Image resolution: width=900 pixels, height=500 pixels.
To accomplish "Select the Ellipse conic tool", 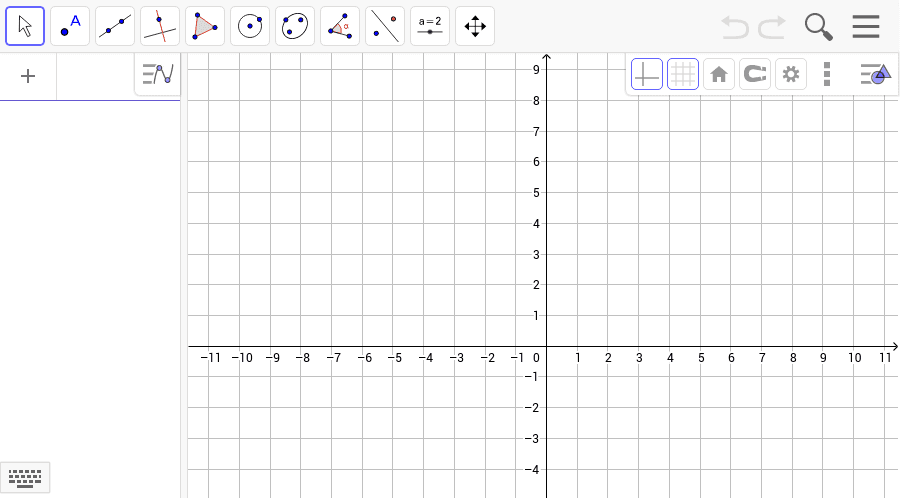I will point(295,26).
